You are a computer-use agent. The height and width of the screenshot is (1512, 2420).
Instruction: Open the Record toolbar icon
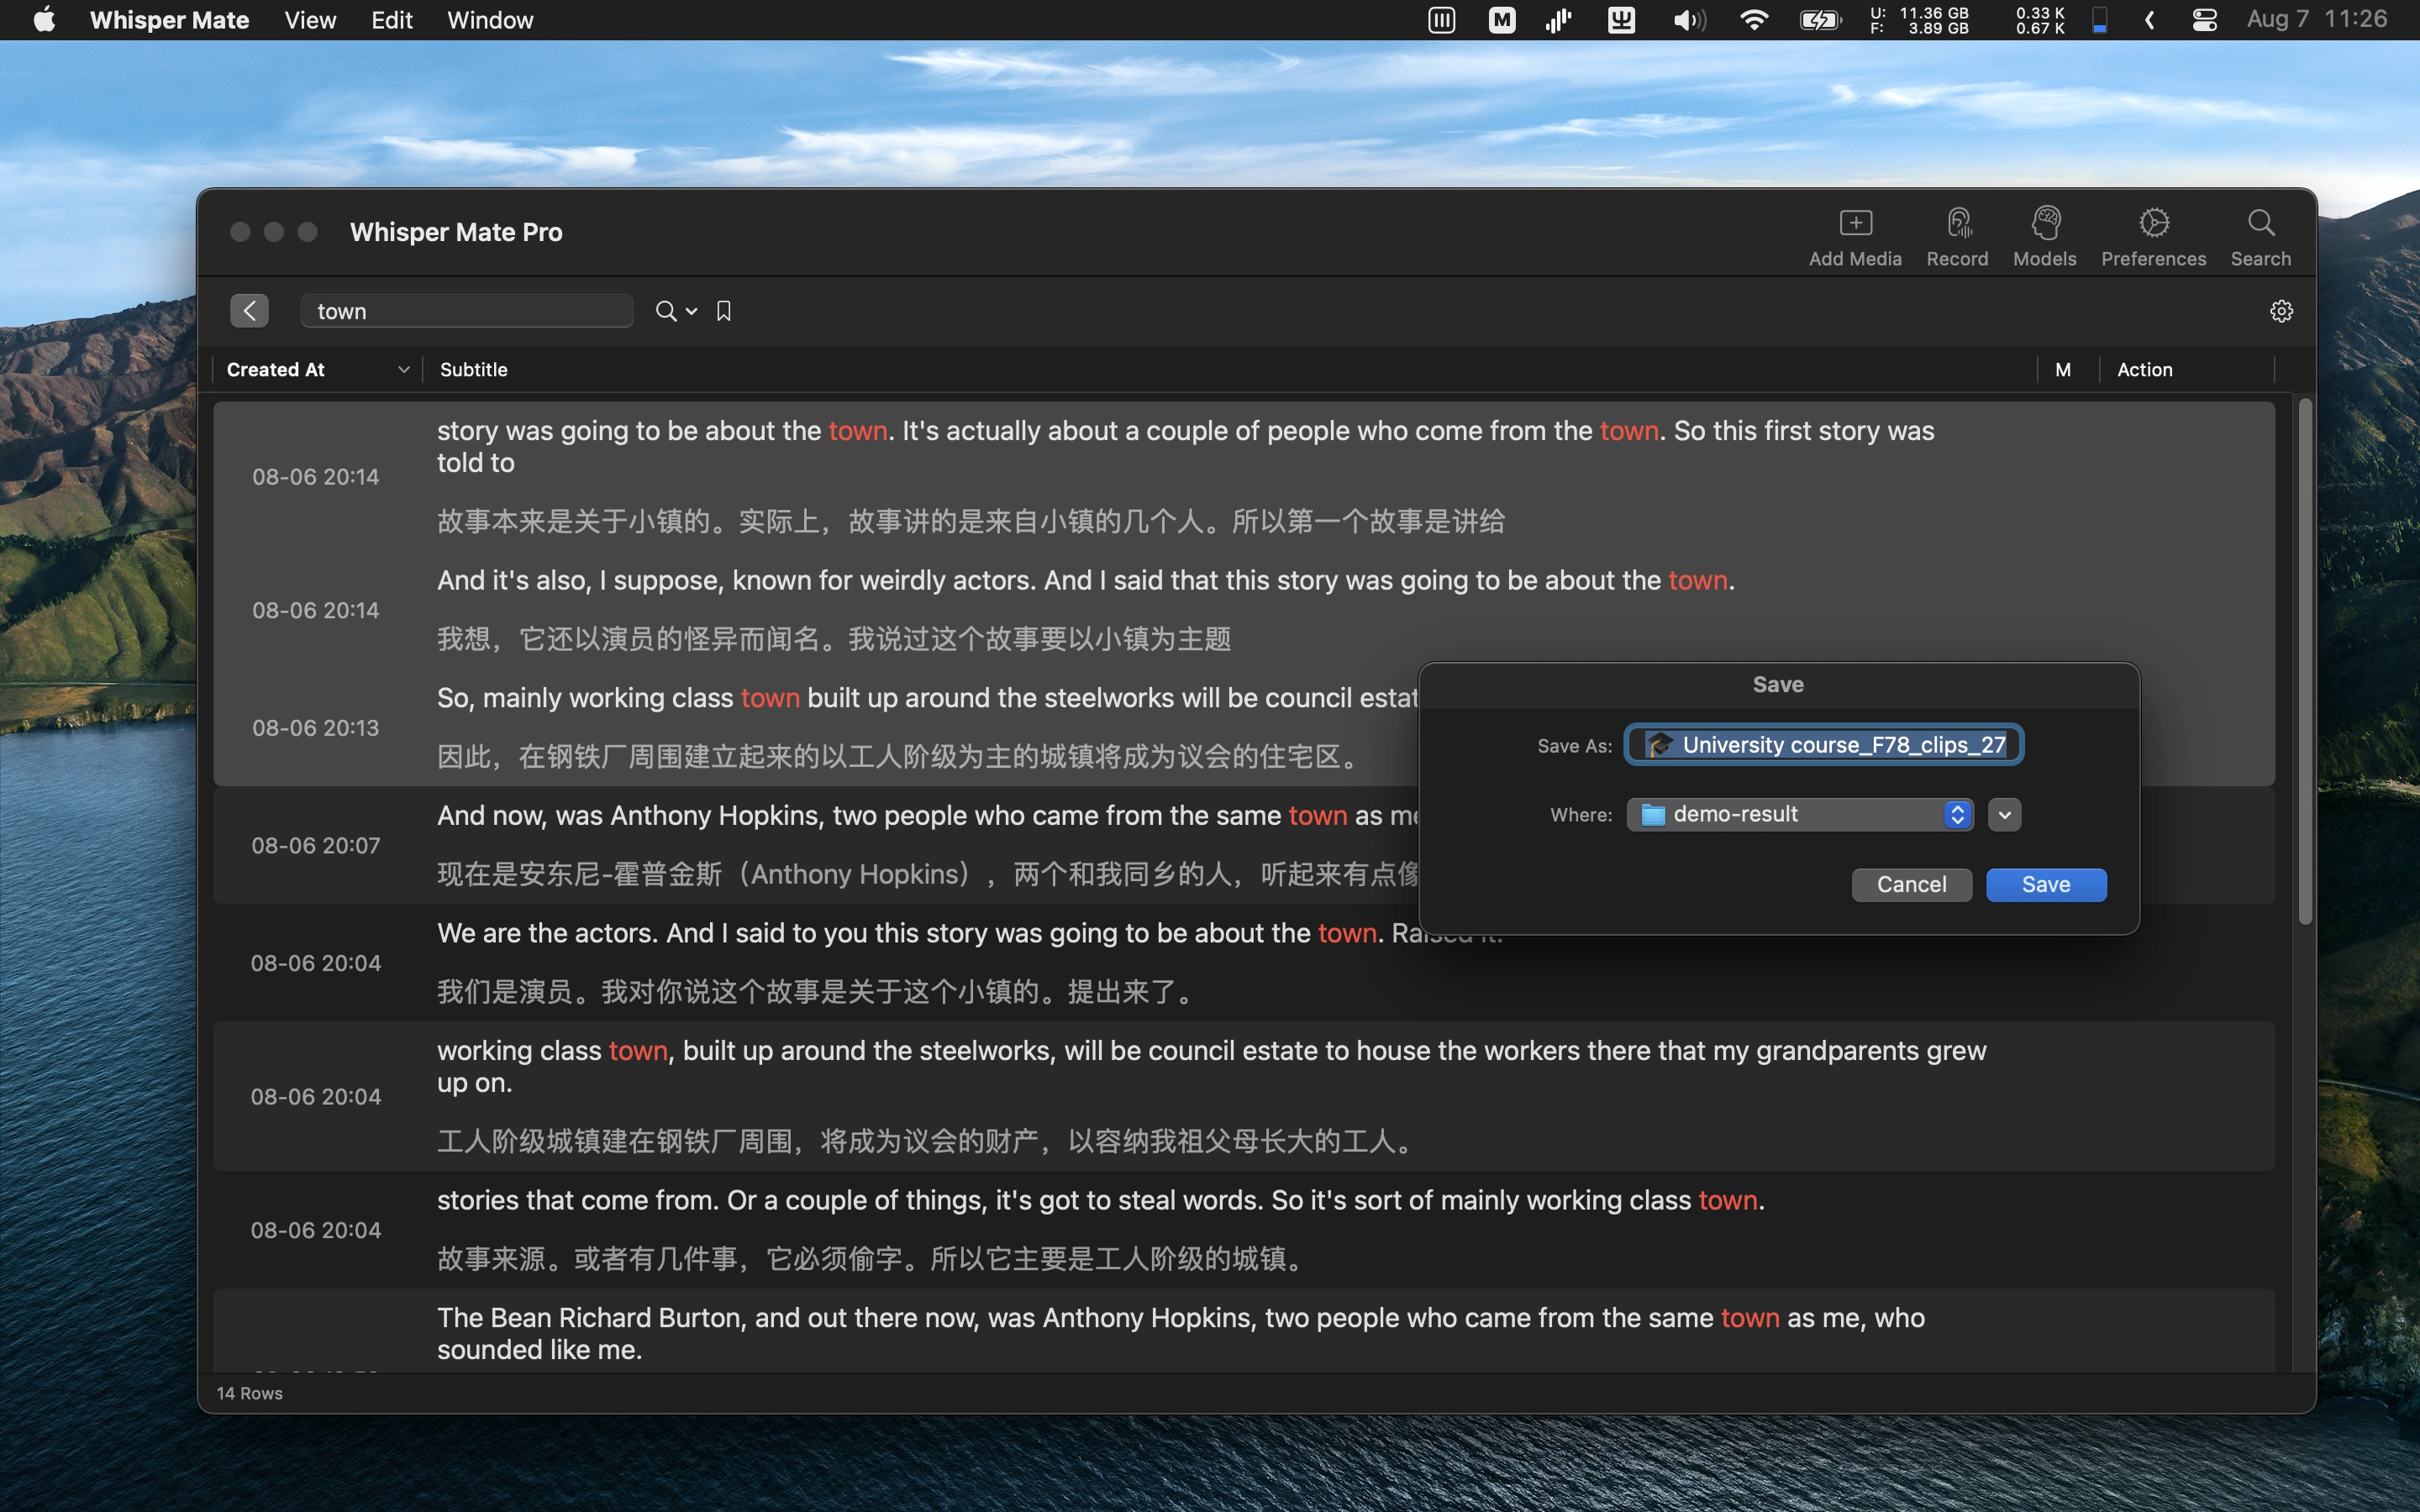(1957, 237)
